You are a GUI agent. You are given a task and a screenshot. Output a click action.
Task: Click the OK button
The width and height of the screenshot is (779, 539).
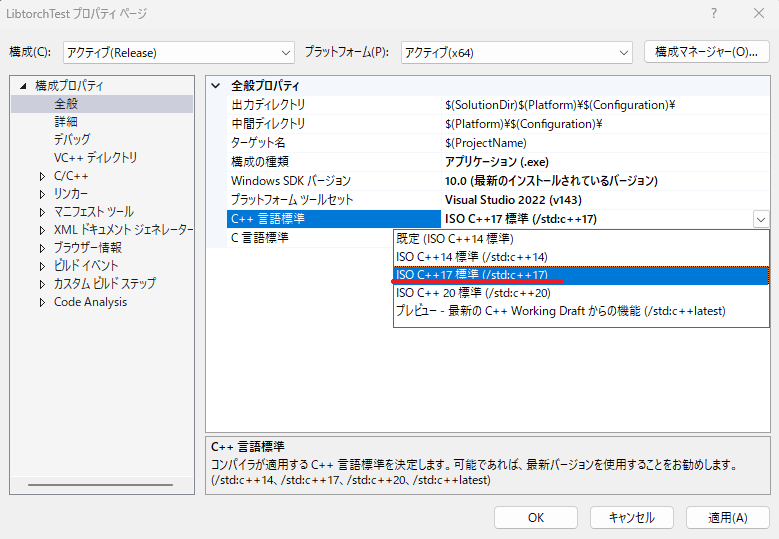tap(536, 517)
